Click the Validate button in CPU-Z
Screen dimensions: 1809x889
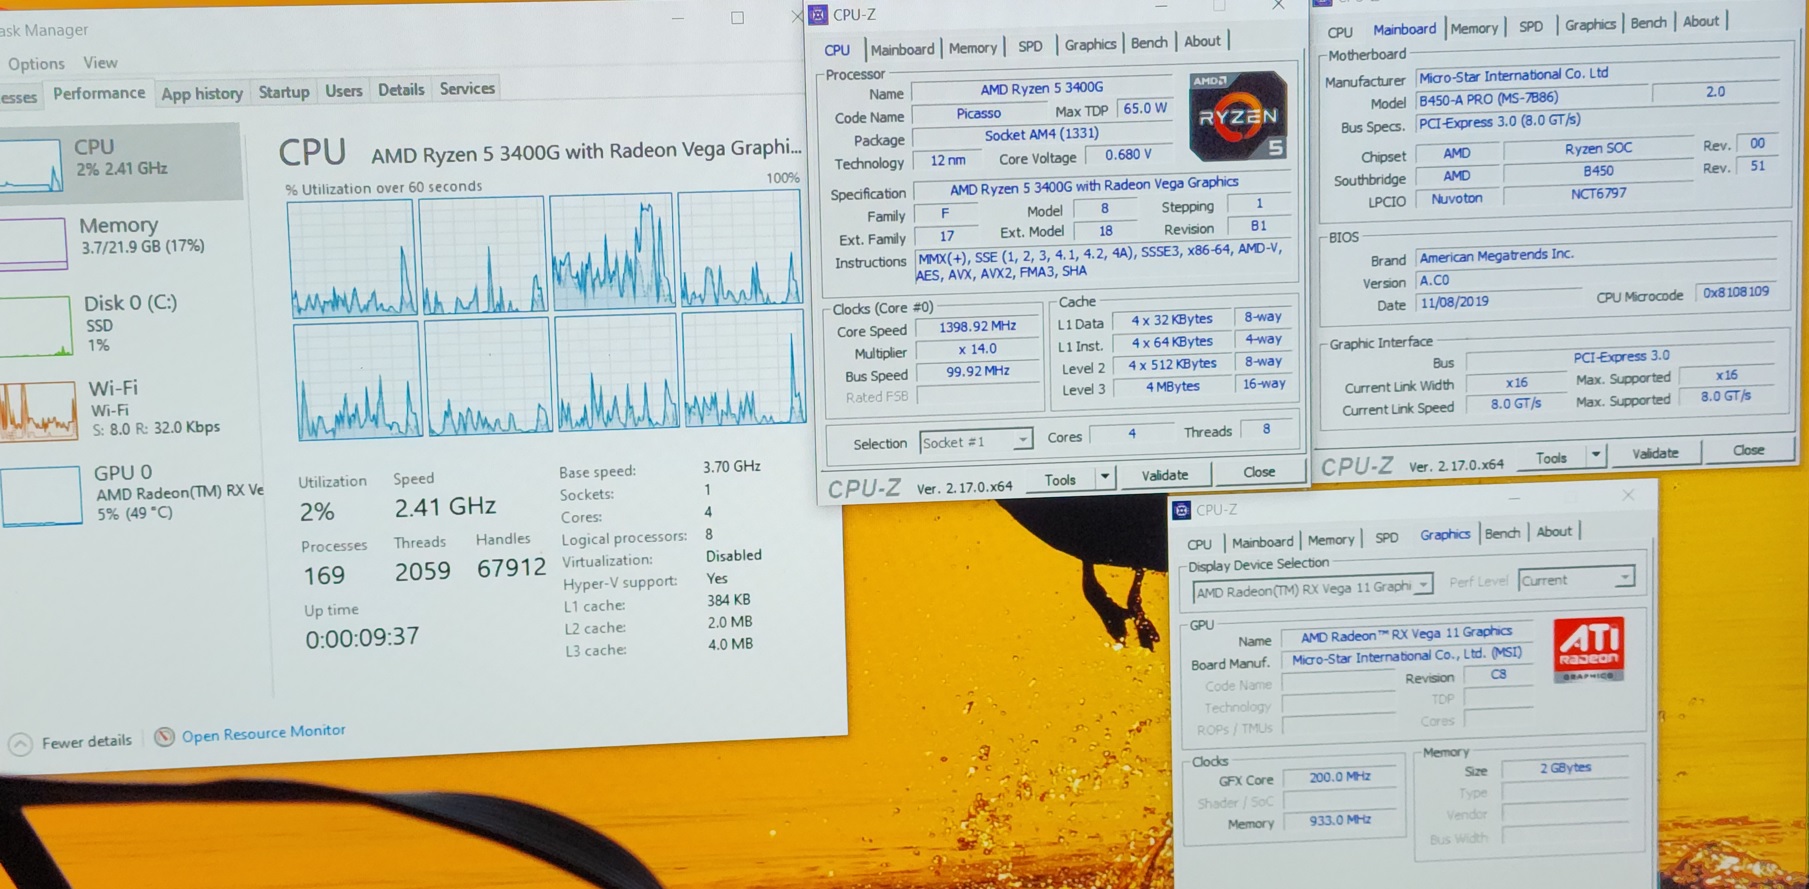coord(1165,475)
